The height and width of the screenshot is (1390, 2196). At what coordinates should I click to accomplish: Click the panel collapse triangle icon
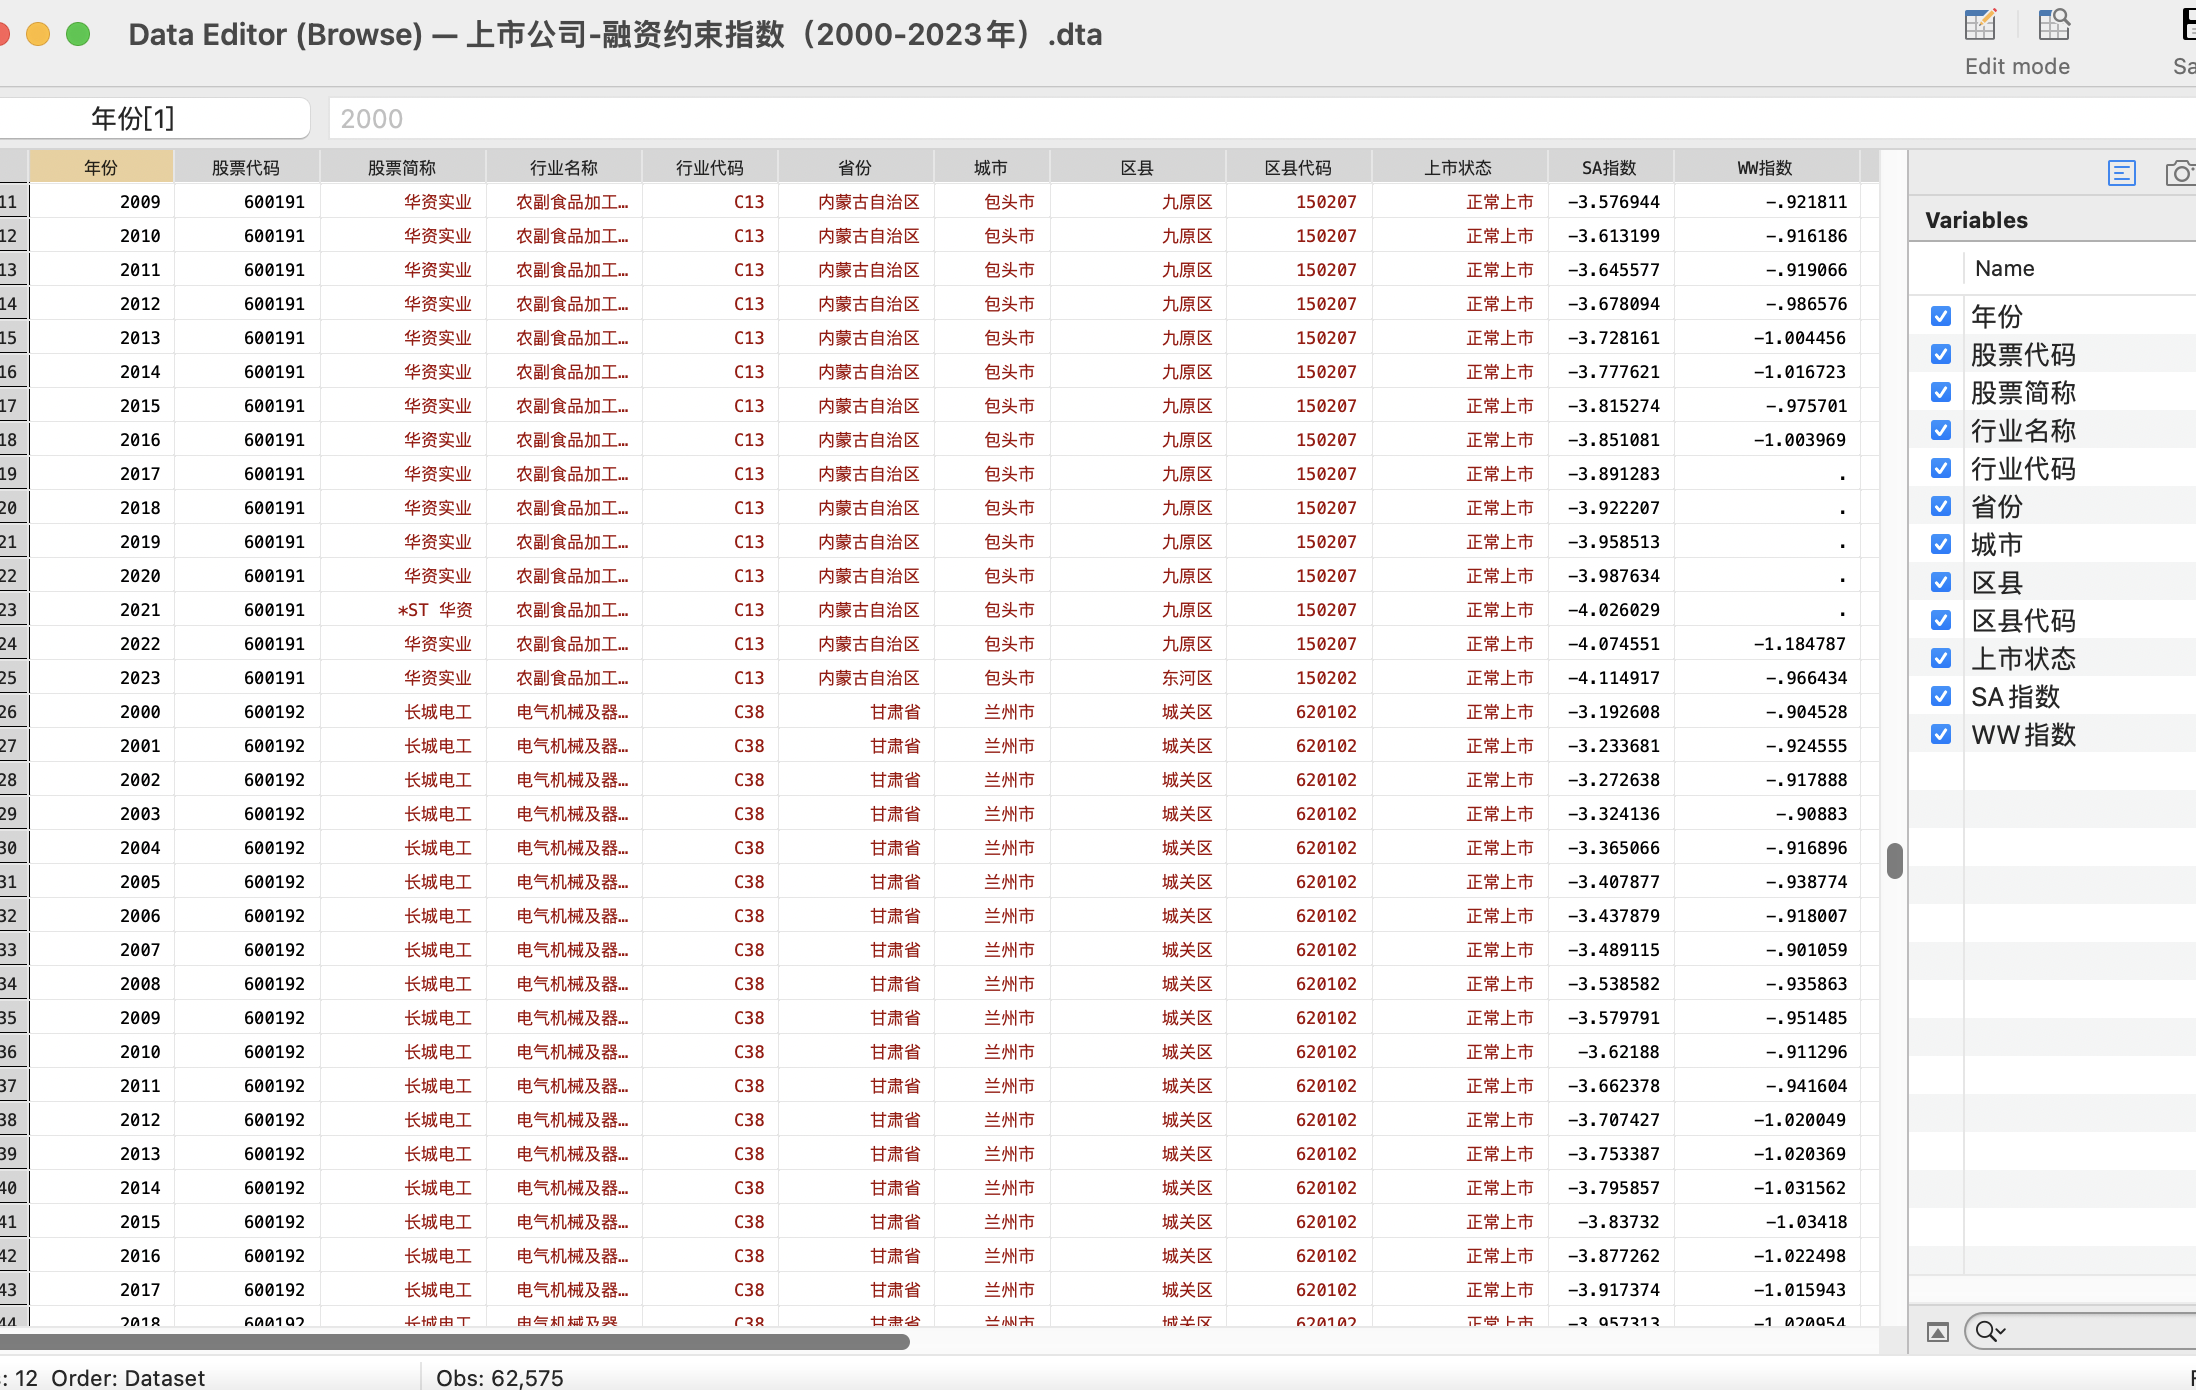click(1938, 1332)
